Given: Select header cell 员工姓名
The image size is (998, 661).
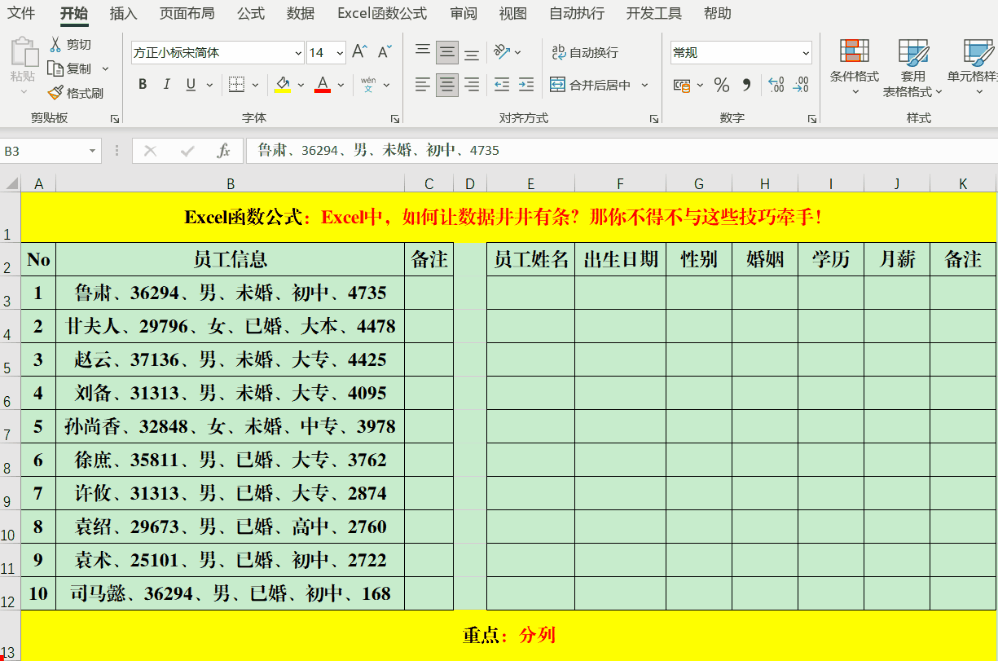Looking at the screenshot, I should coord(531,260).
